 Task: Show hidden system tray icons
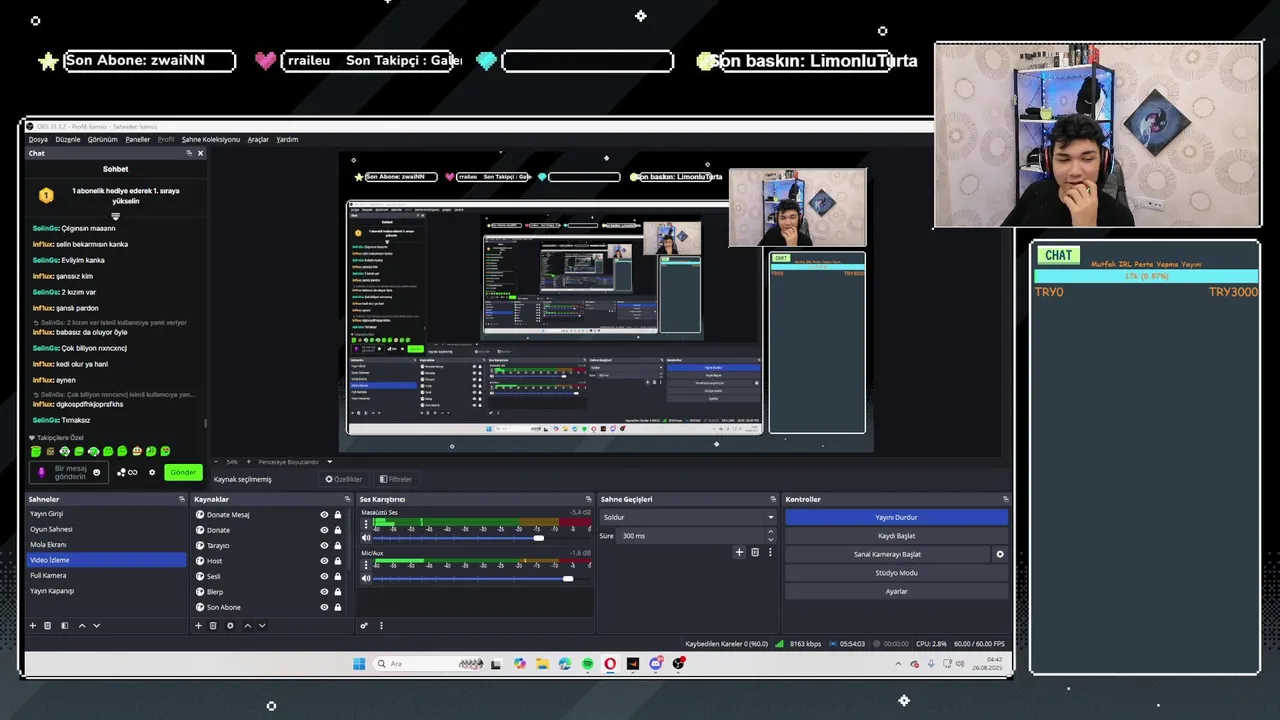(898, 664)
